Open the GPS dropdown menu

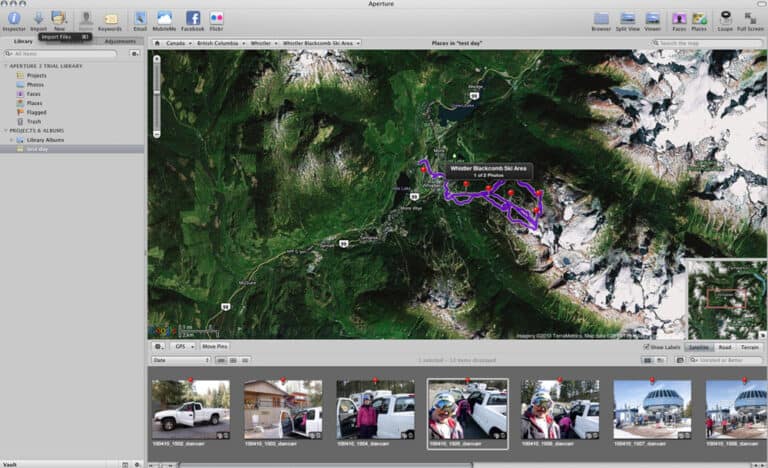(x=183, y=346)
